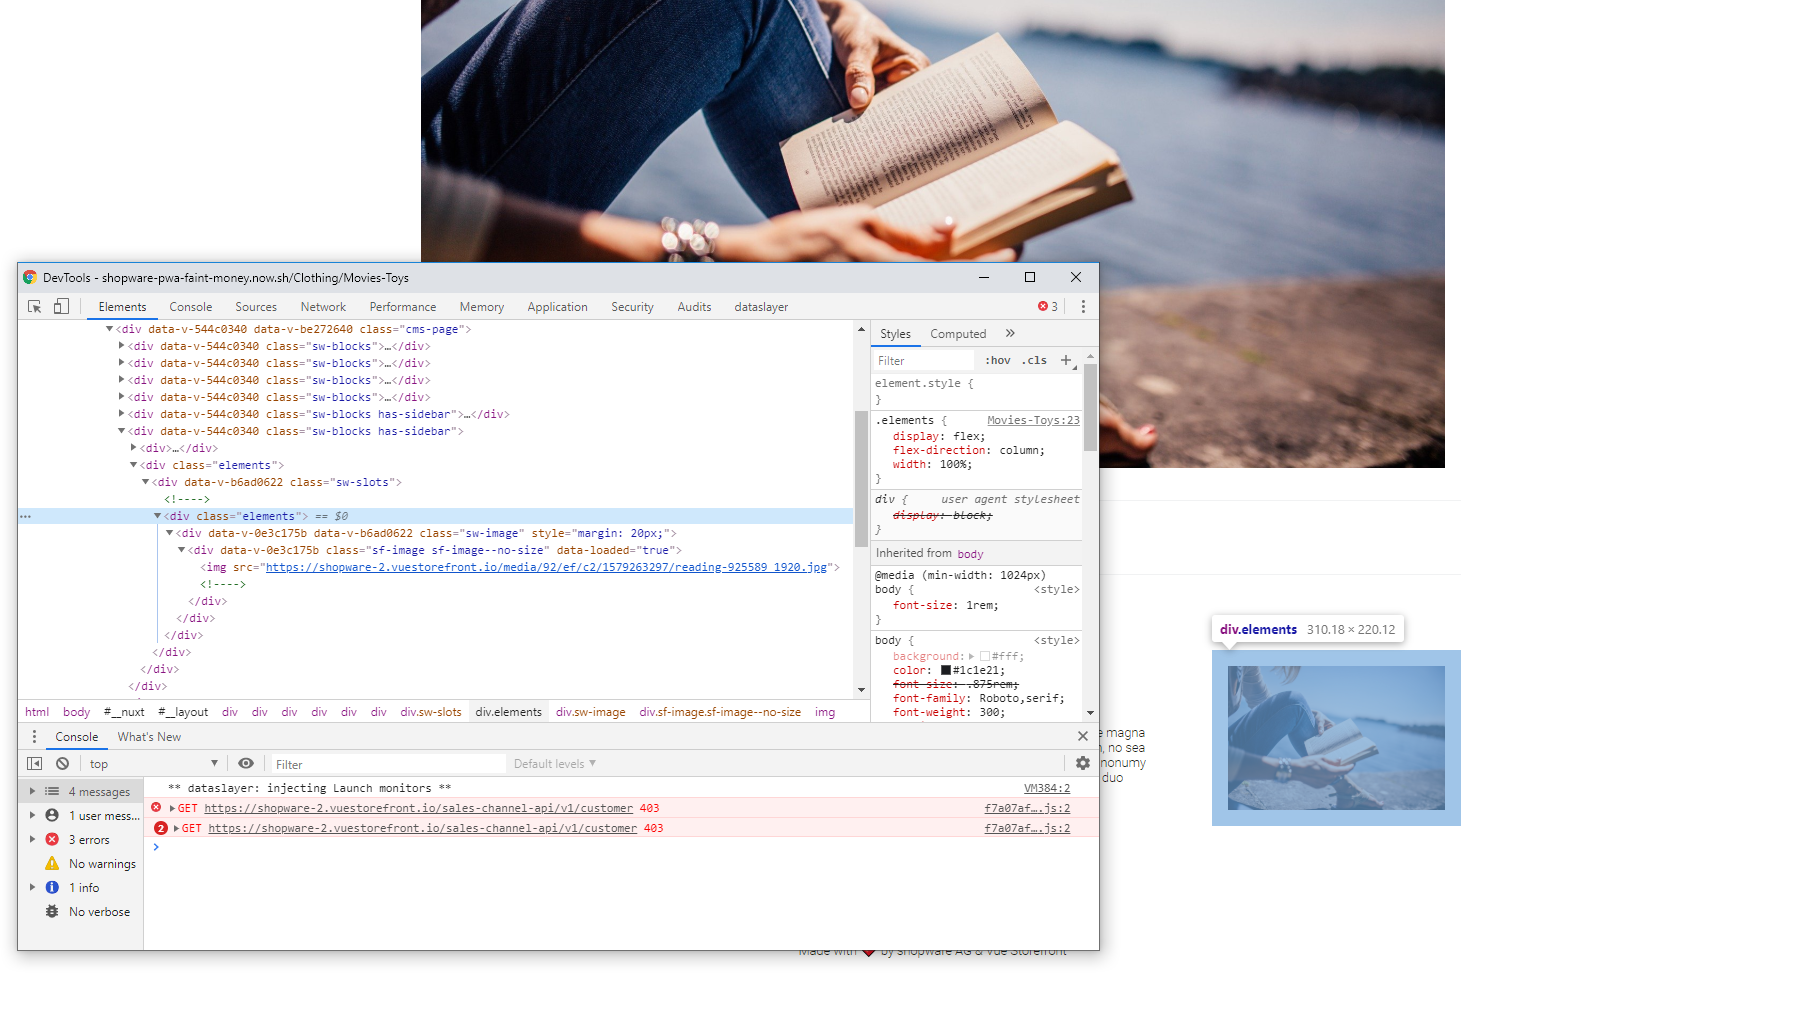Open a new console sidebar frame selector icon
This screenshot has height=1017, width=1804.
click(x=34, y=763)
